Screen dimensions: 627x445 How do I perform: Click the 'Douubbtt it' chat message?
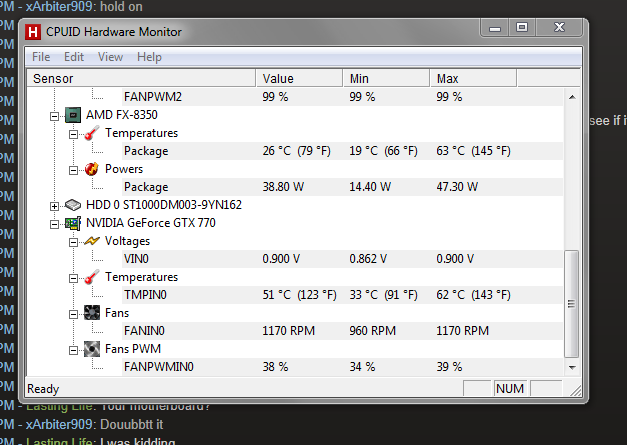click(132, 424)
